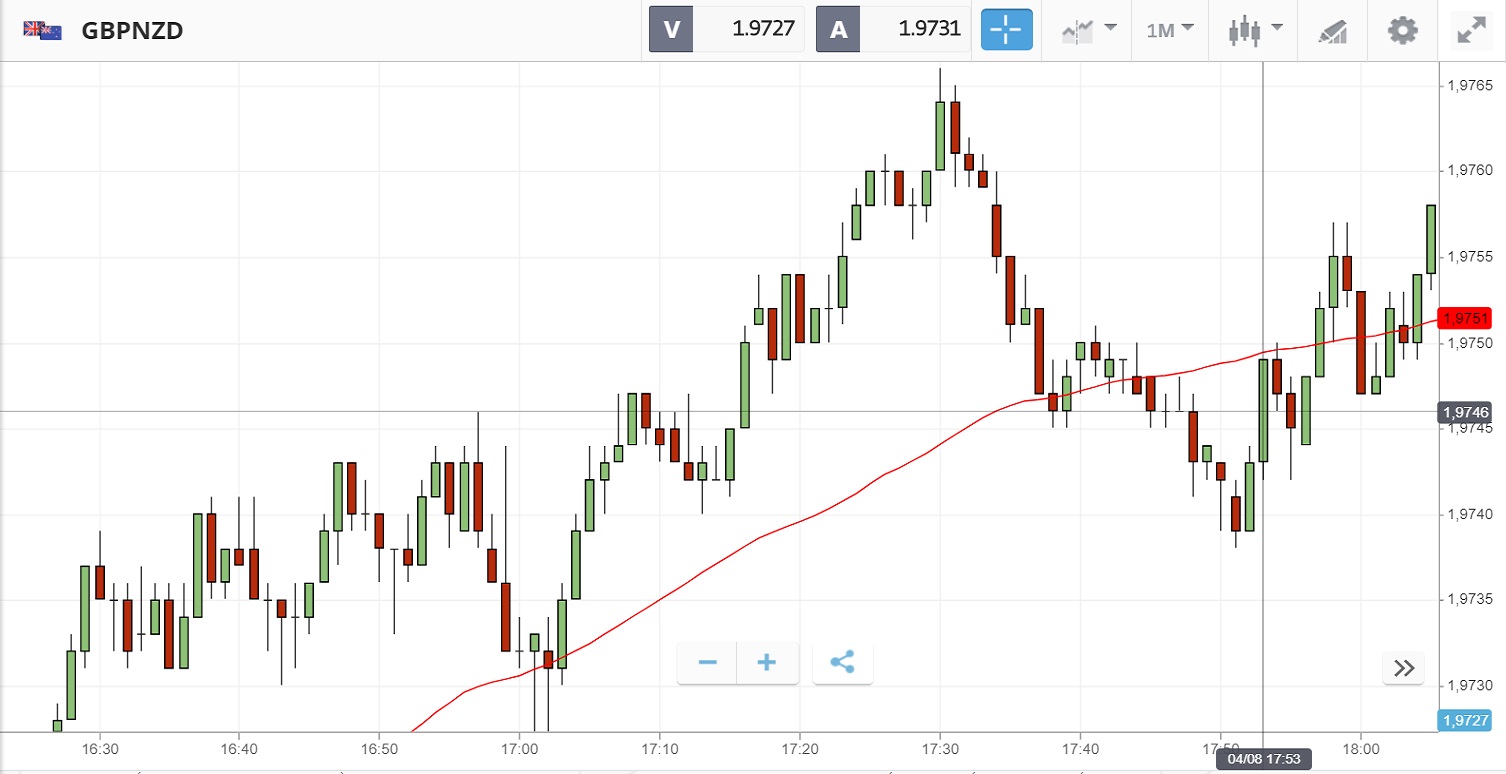Screen dimensions: 1506x774
Task: Click the red 1,9751 moving average price tag
Action: (x=1465, y=319)
